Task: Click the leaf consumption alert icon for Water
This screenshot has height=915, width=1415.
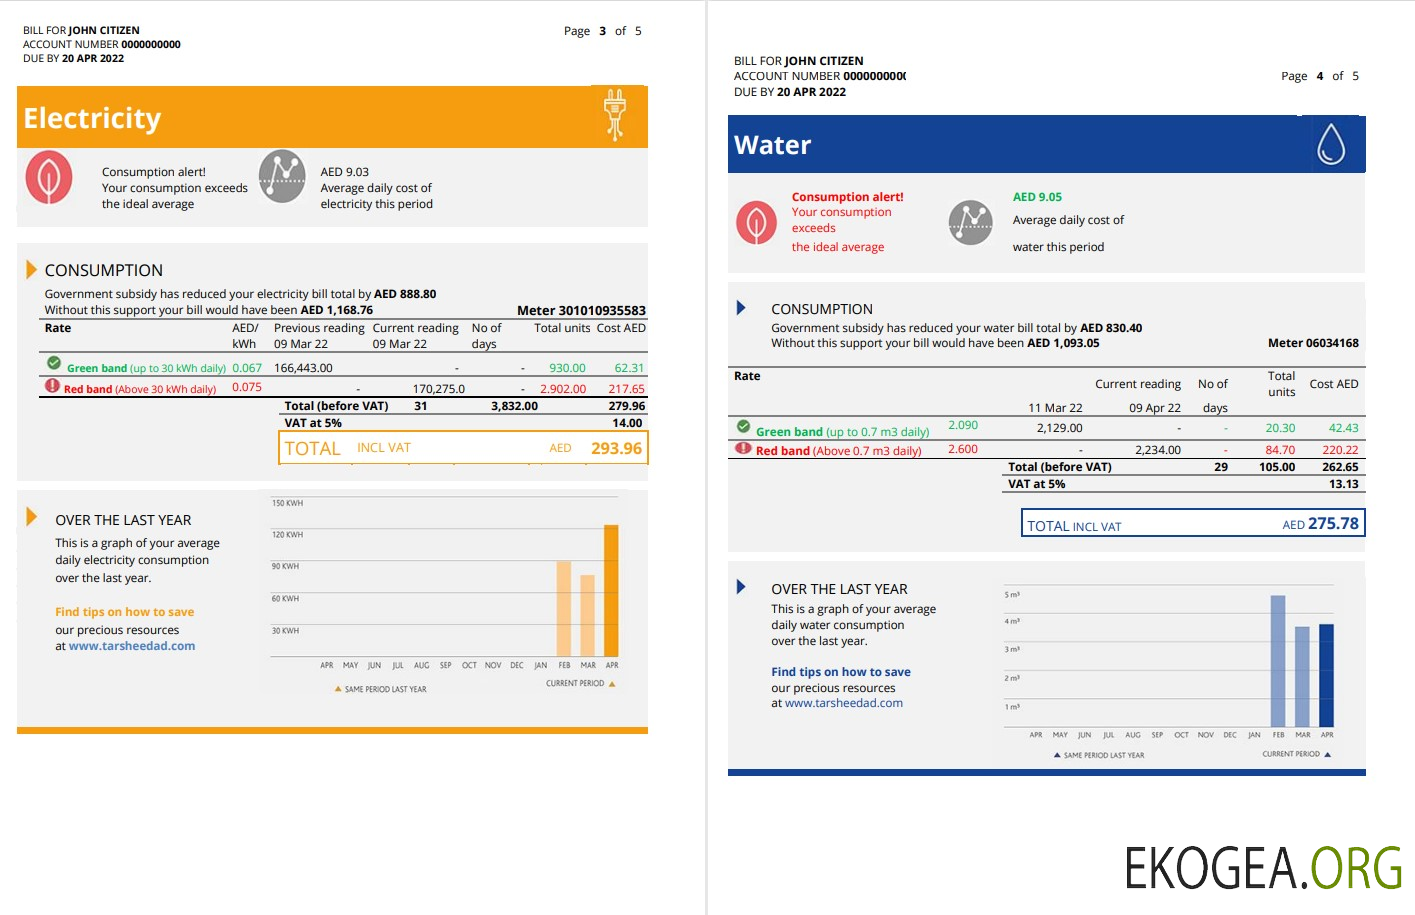Action: point(756,222)
